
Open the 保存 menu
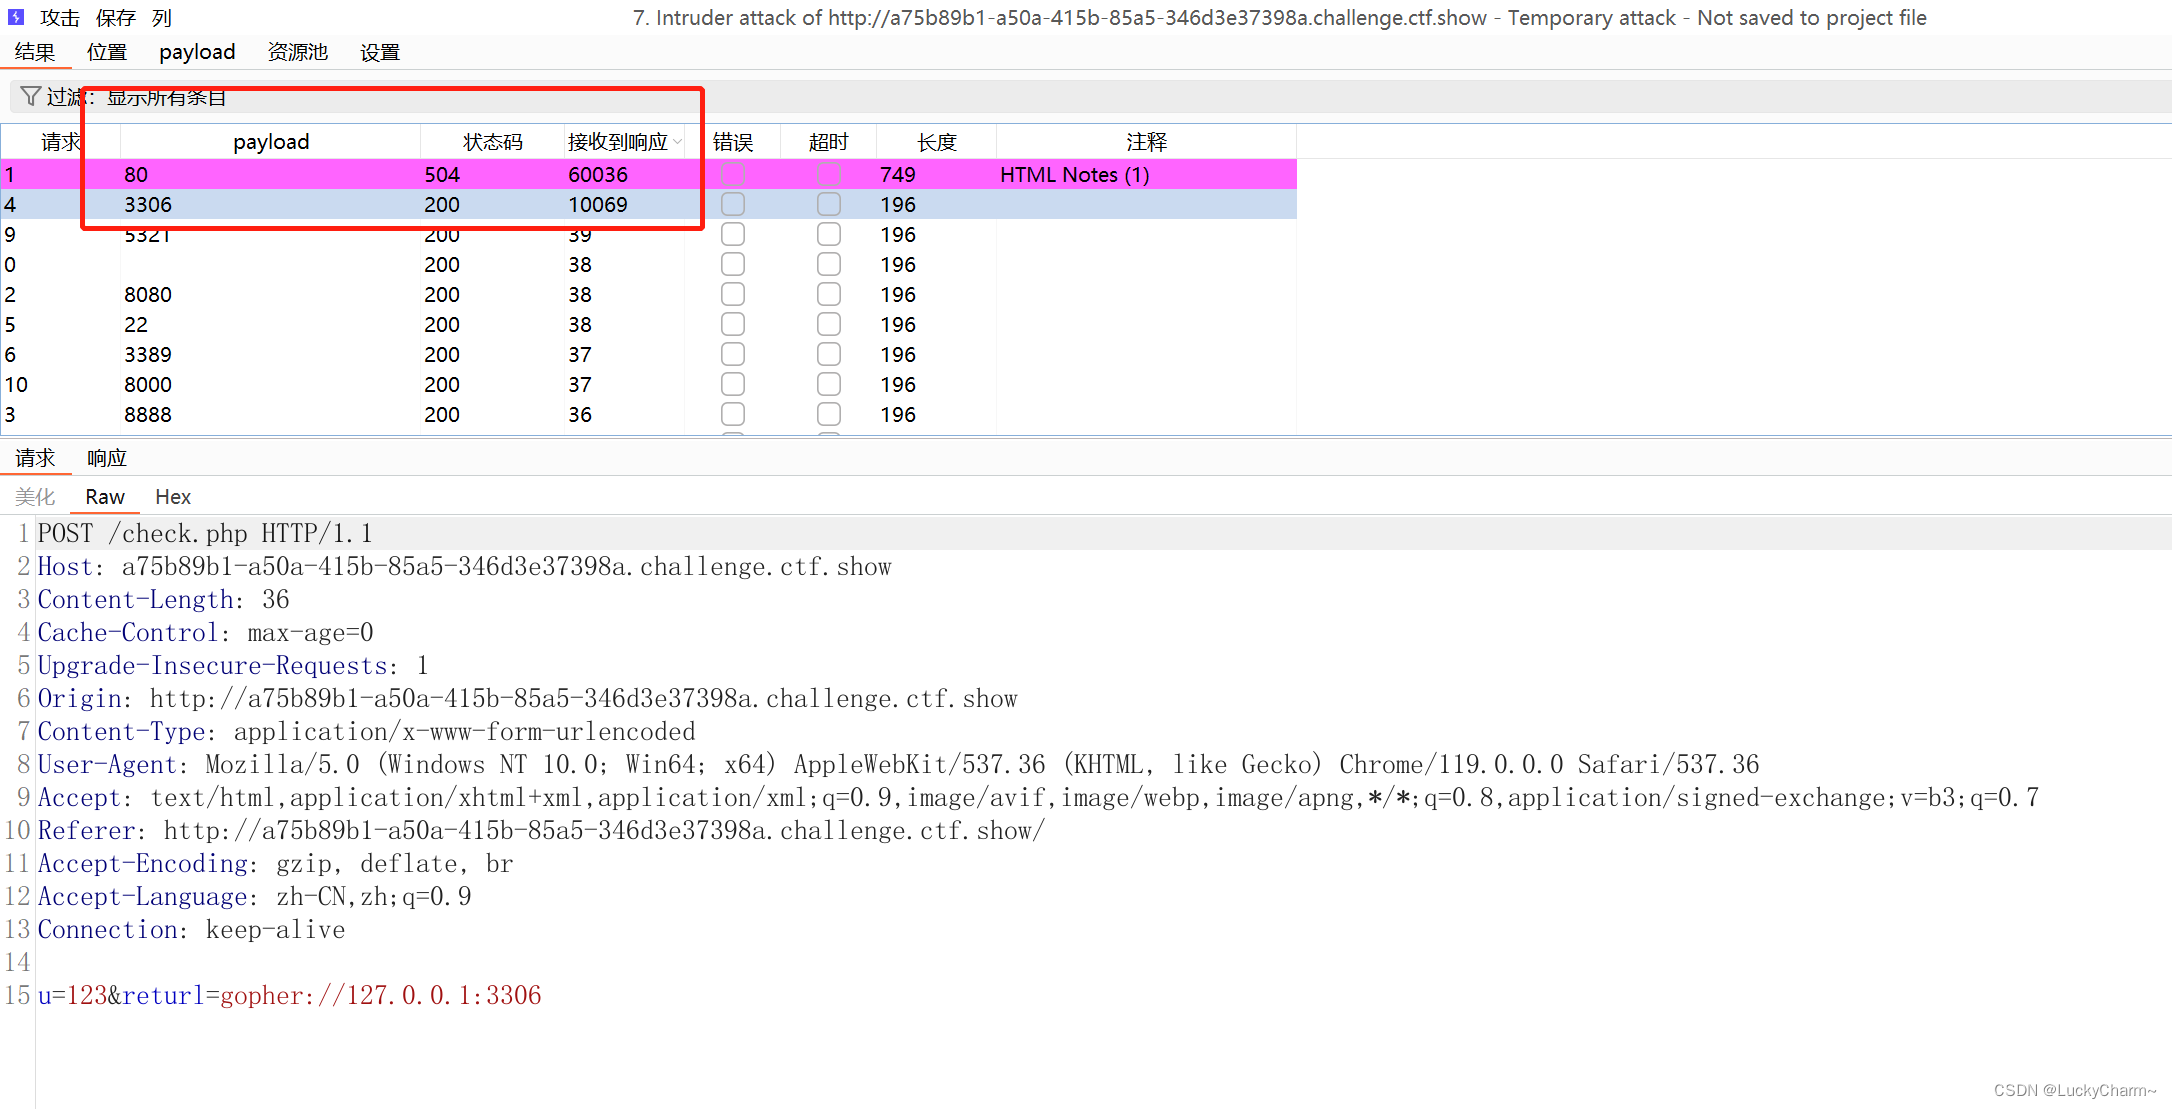(x=116, y=18)
